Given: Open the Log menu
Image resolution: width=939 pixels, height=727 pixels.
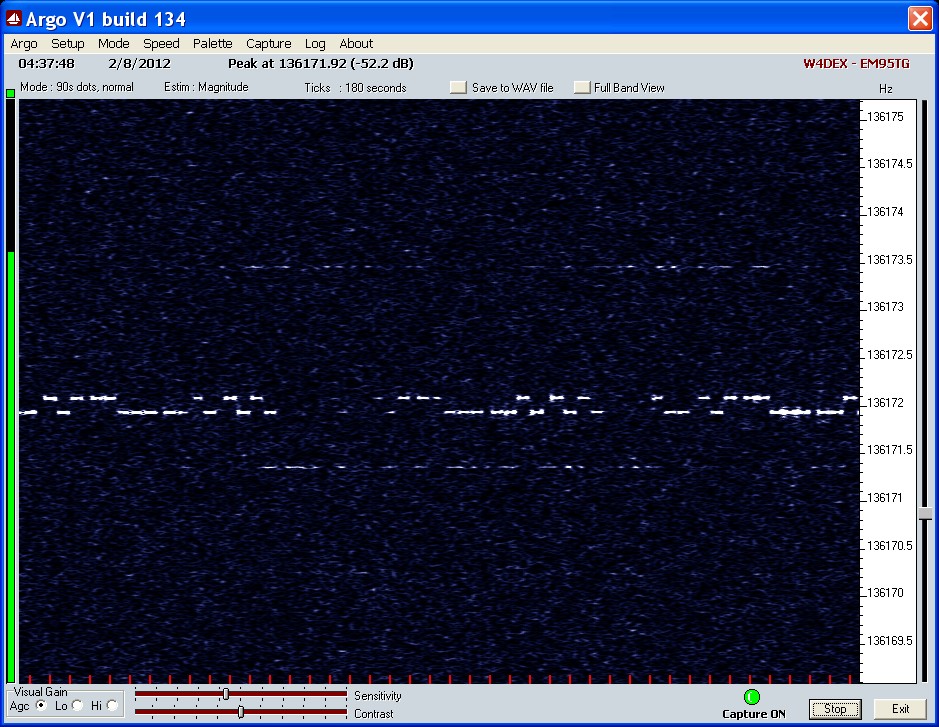Looking at the screenshot, I should point(315,44).
